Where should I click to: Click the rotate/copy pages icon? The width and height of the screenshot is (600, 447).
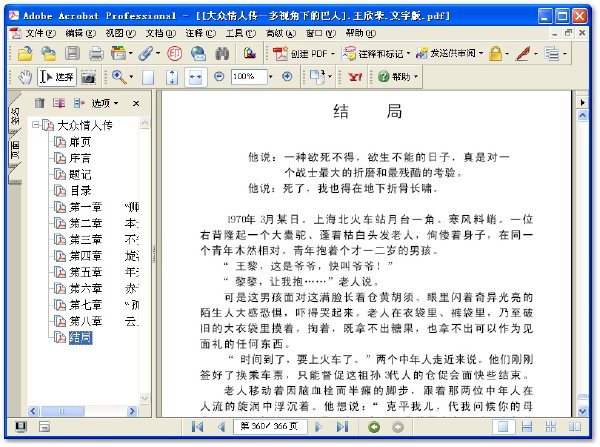[x=317, y=77]
